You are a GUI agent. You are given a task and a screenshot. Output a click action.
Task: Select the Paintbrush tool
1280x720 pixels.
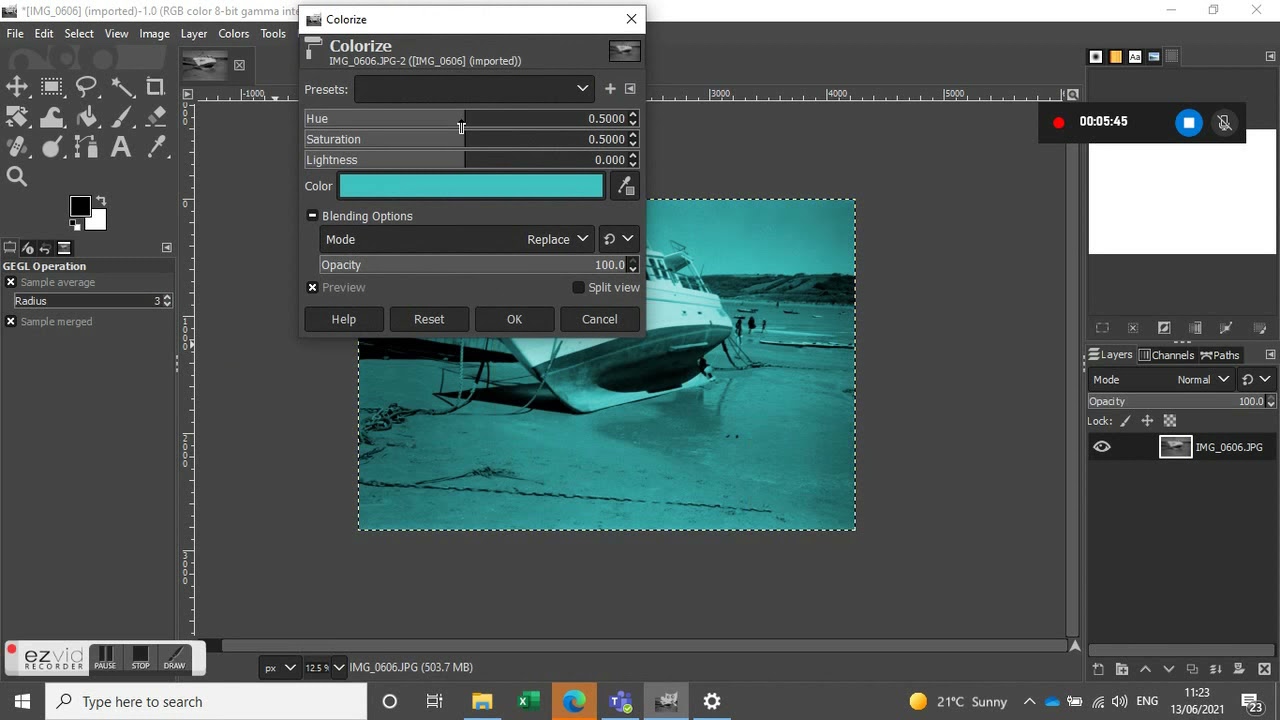[x=122, y=117]
